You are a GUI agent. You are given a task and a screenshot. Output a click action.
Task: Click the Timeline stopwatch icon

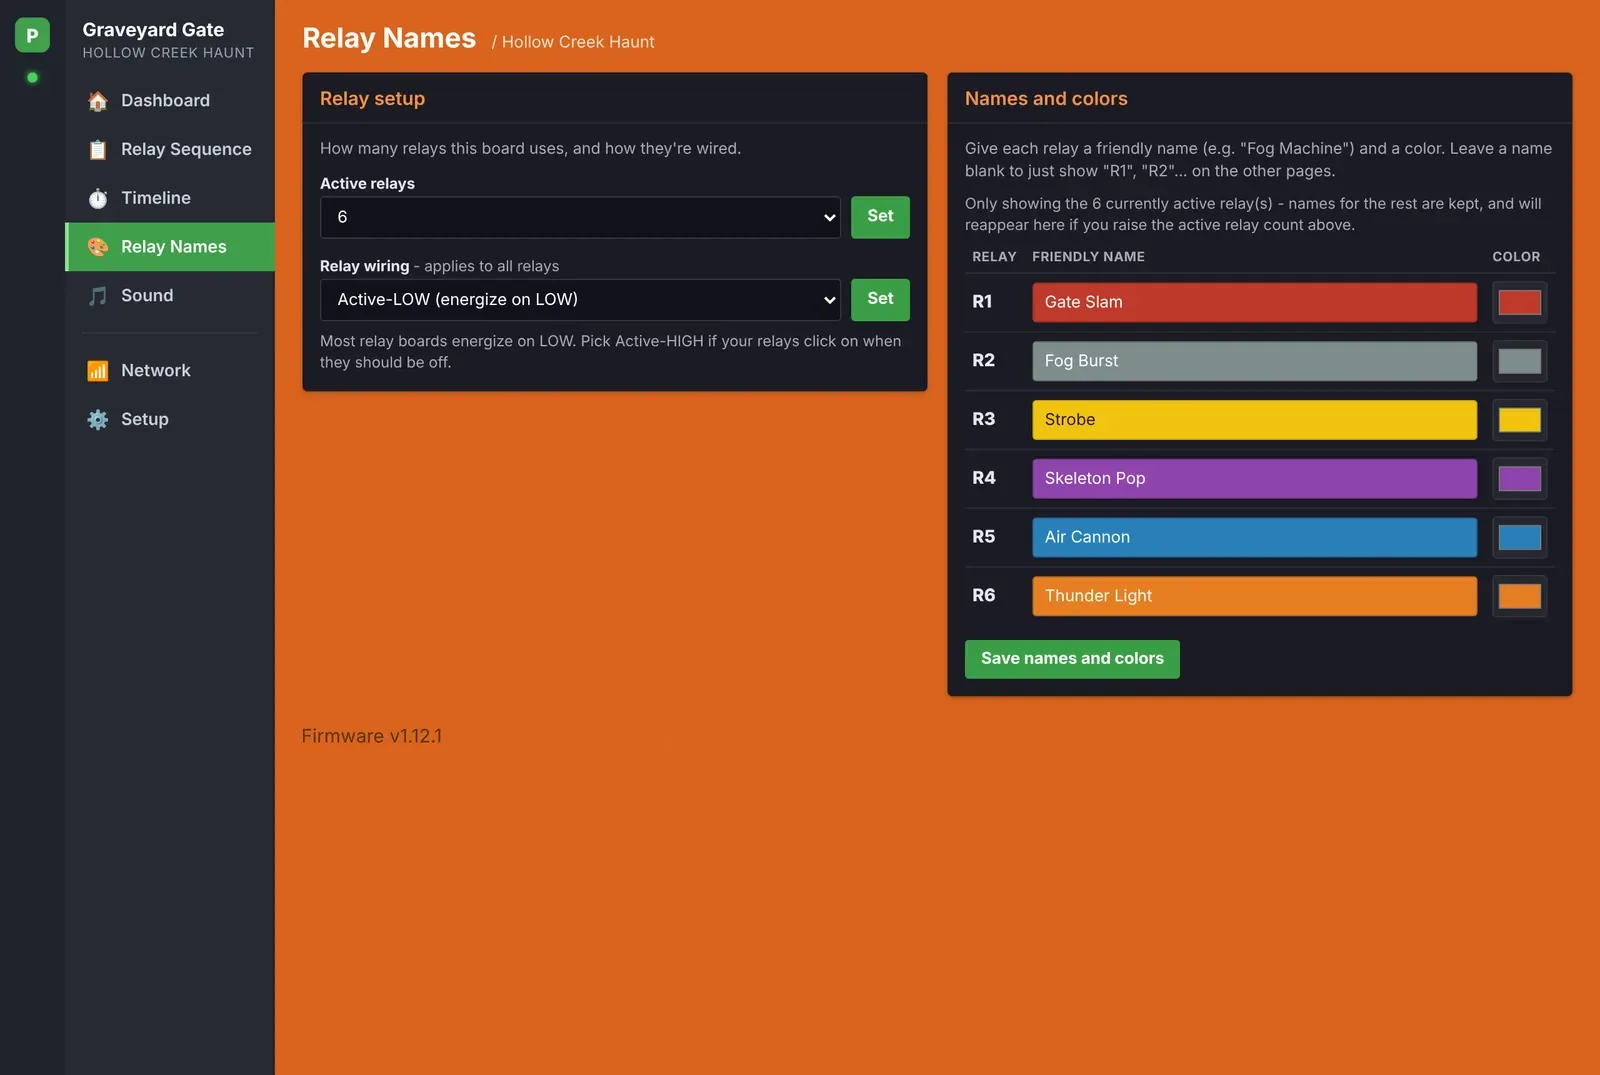(x=97, y=198)
